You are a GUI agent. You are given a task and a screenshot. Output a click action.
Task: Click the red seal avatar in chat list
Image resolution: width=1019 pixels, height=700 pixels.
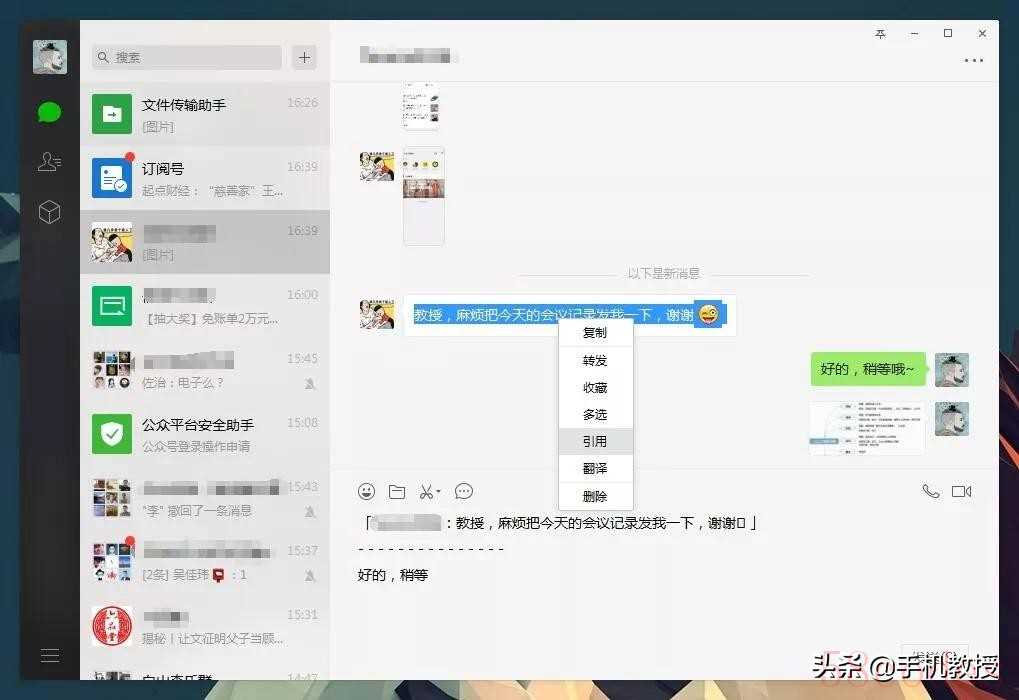pyautogui.click(x=112, y=626)
